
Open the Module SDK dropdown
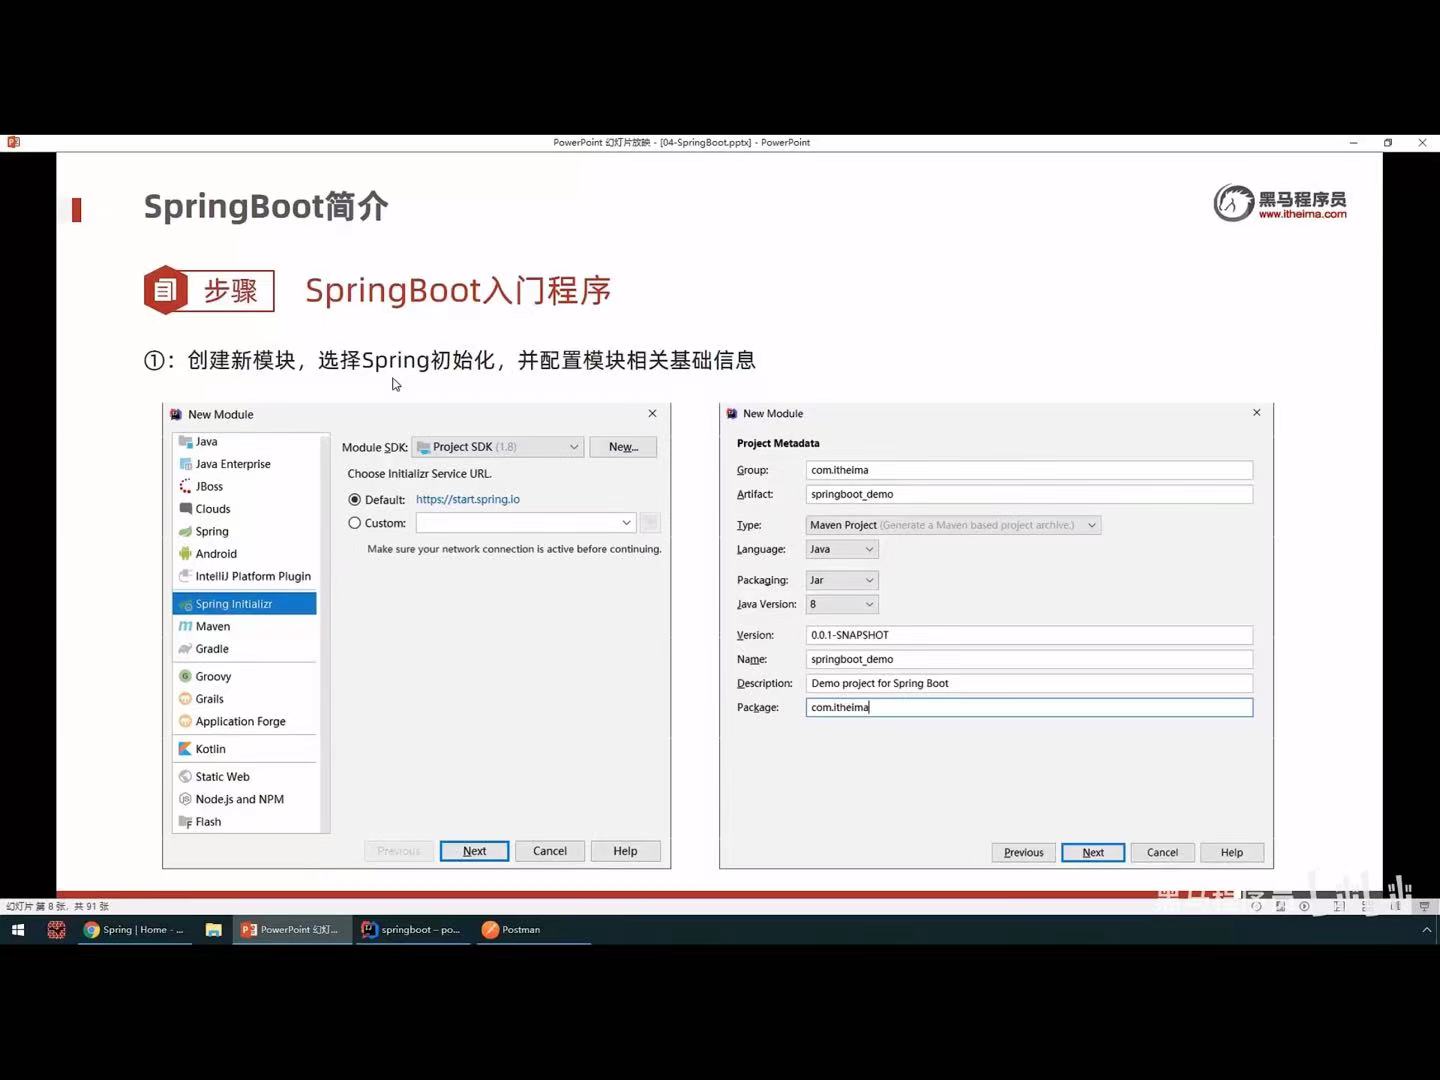click(x=498, y=447)
